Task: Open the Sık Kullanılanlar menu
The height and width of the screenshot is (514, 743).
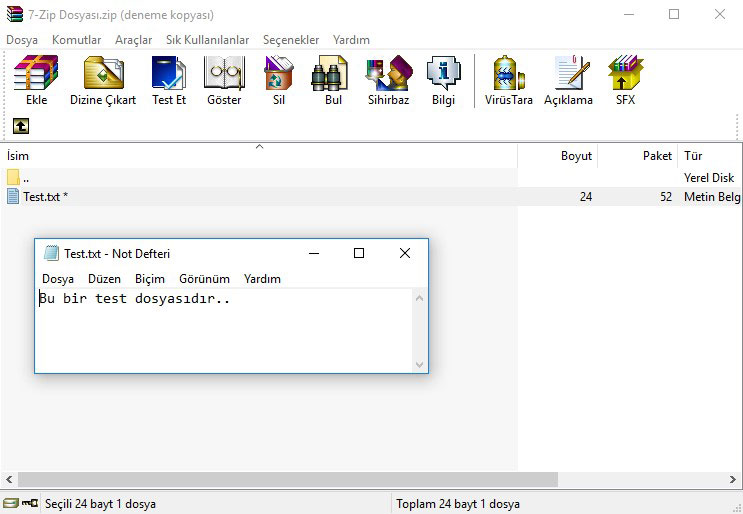Action: 208,40
